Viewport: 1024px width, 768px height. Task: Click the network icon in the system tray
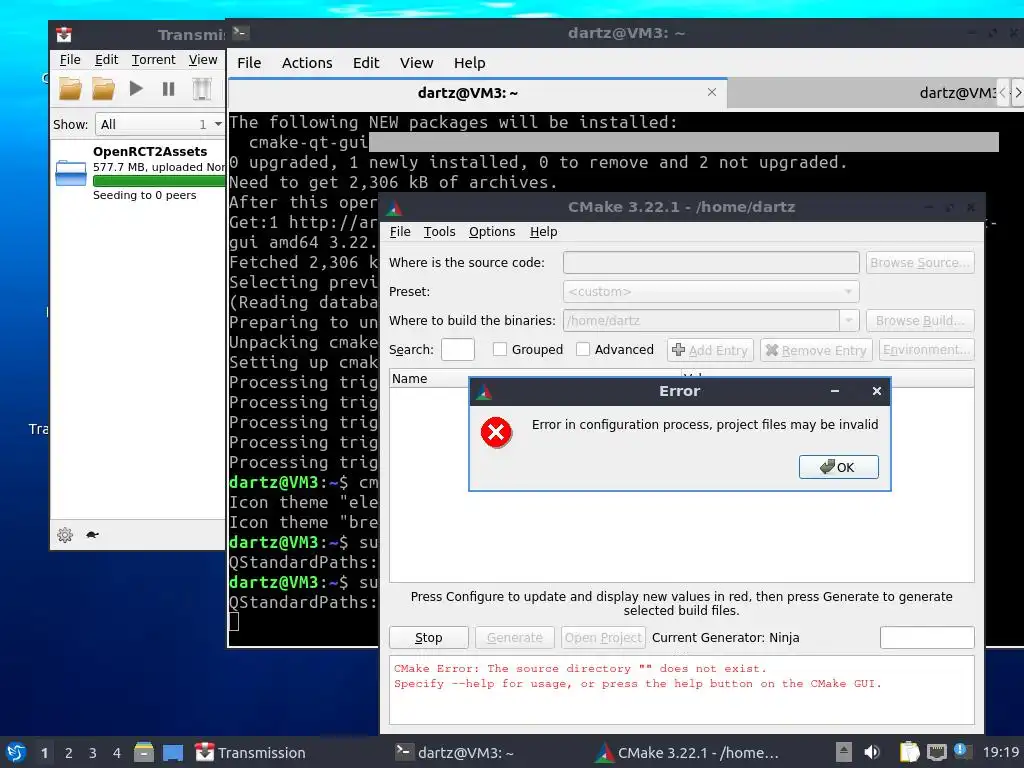[x=936, y=752]
